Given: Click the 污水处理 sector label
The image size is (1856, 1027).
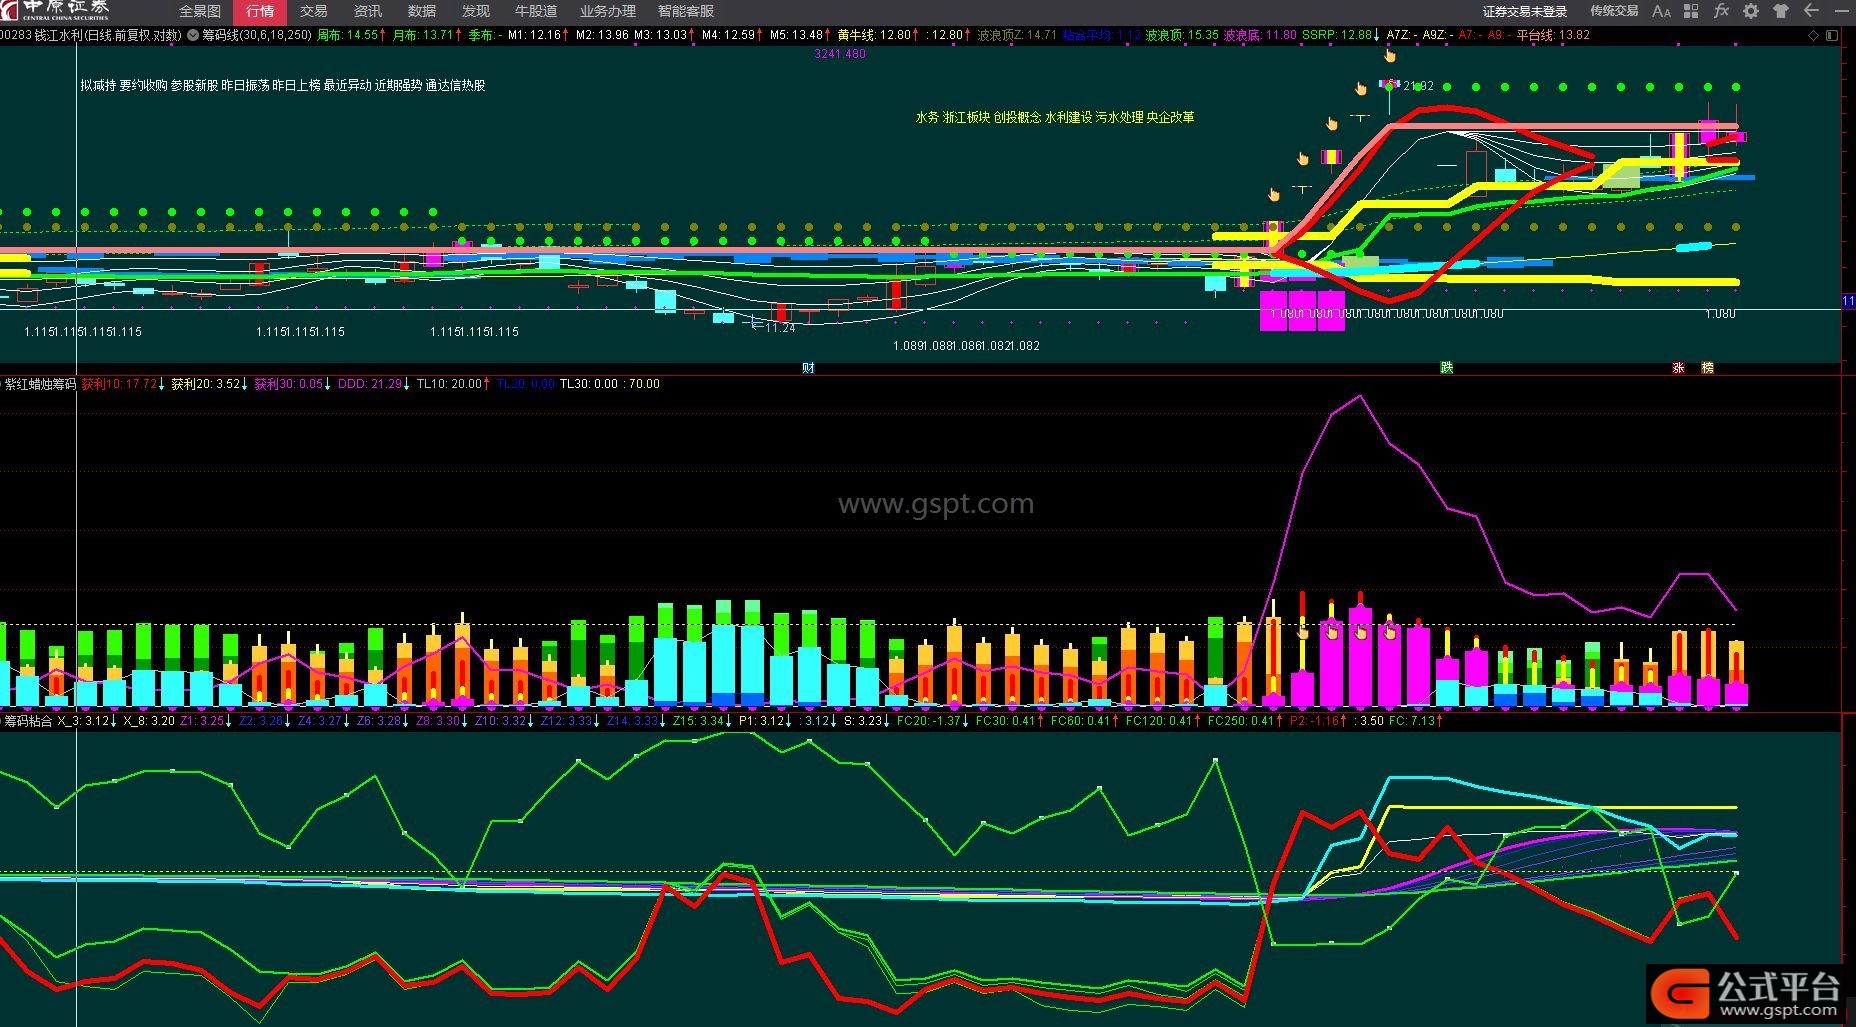Looking at the screenshot, I should 1119,117.
